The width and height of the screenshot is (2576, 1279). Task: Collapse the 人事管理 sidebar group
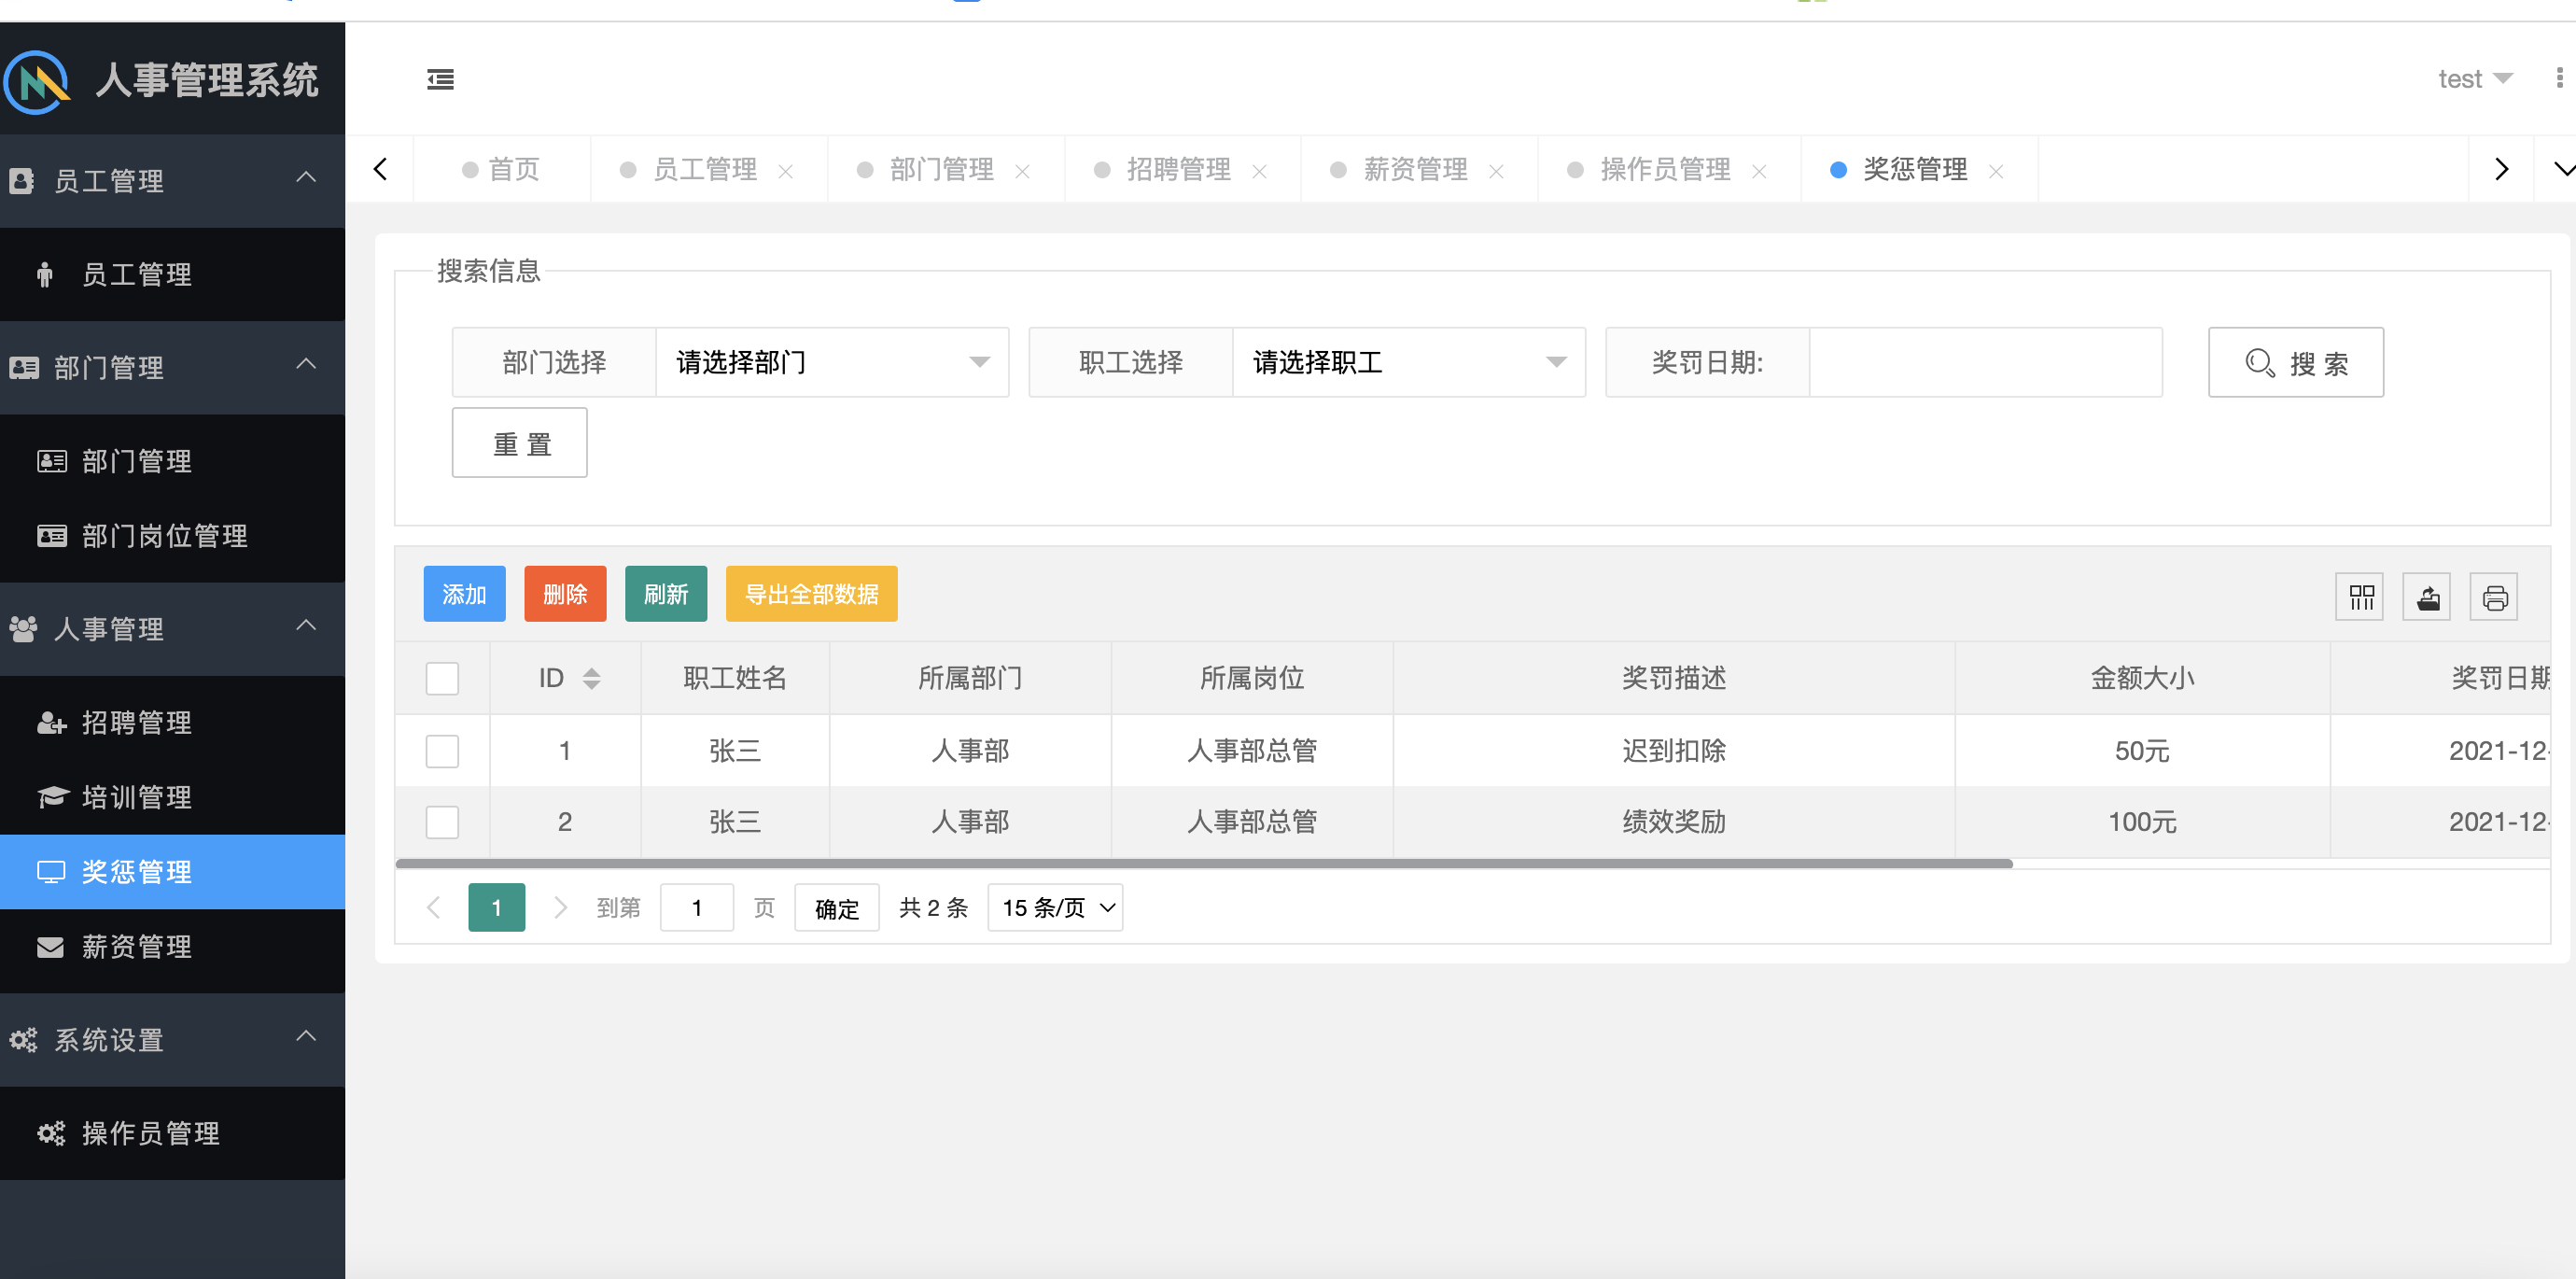[172, 629]
